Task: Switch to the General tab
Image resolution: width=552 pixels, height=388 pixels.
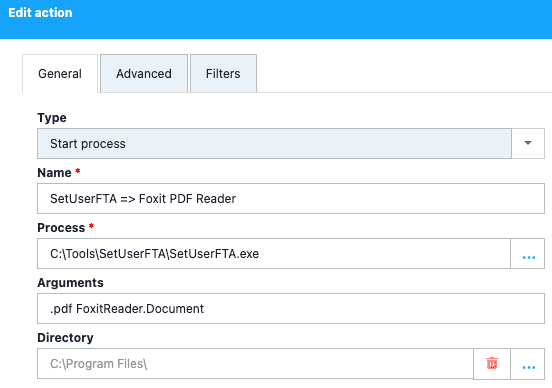Action: tap(60, 74)
